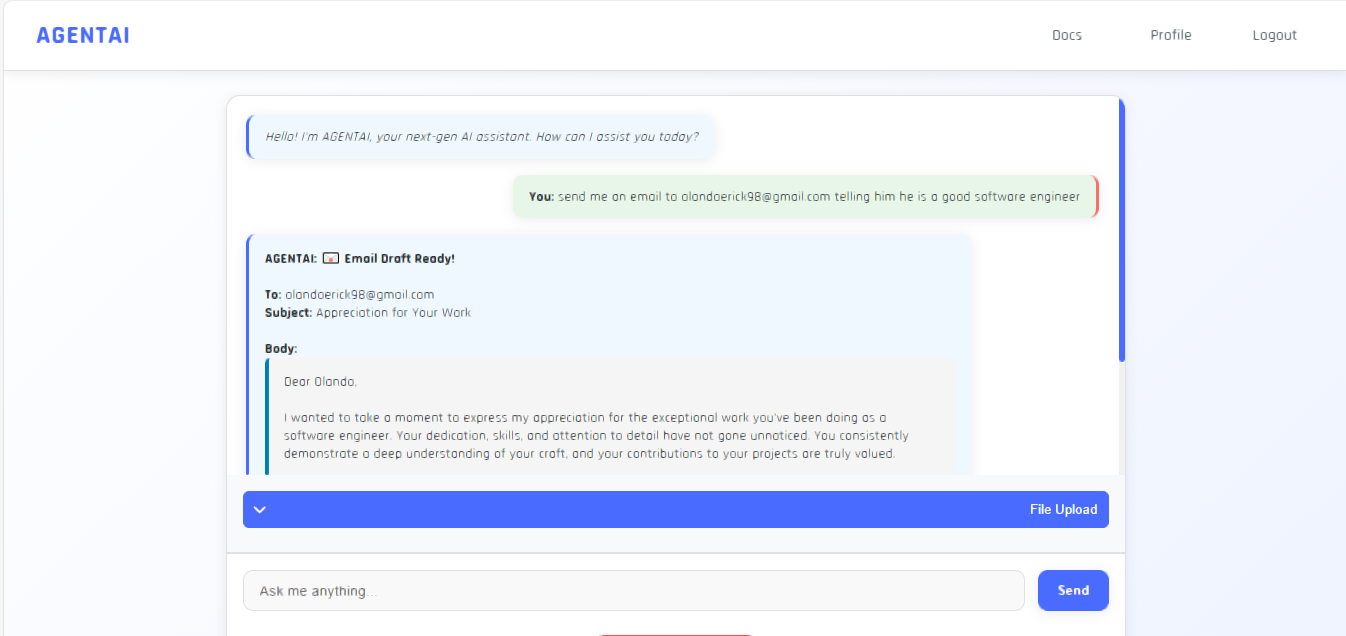1346x636 pixels.
Task: Click the AGENTAI logo in the header
Action: tap(83, 34)
